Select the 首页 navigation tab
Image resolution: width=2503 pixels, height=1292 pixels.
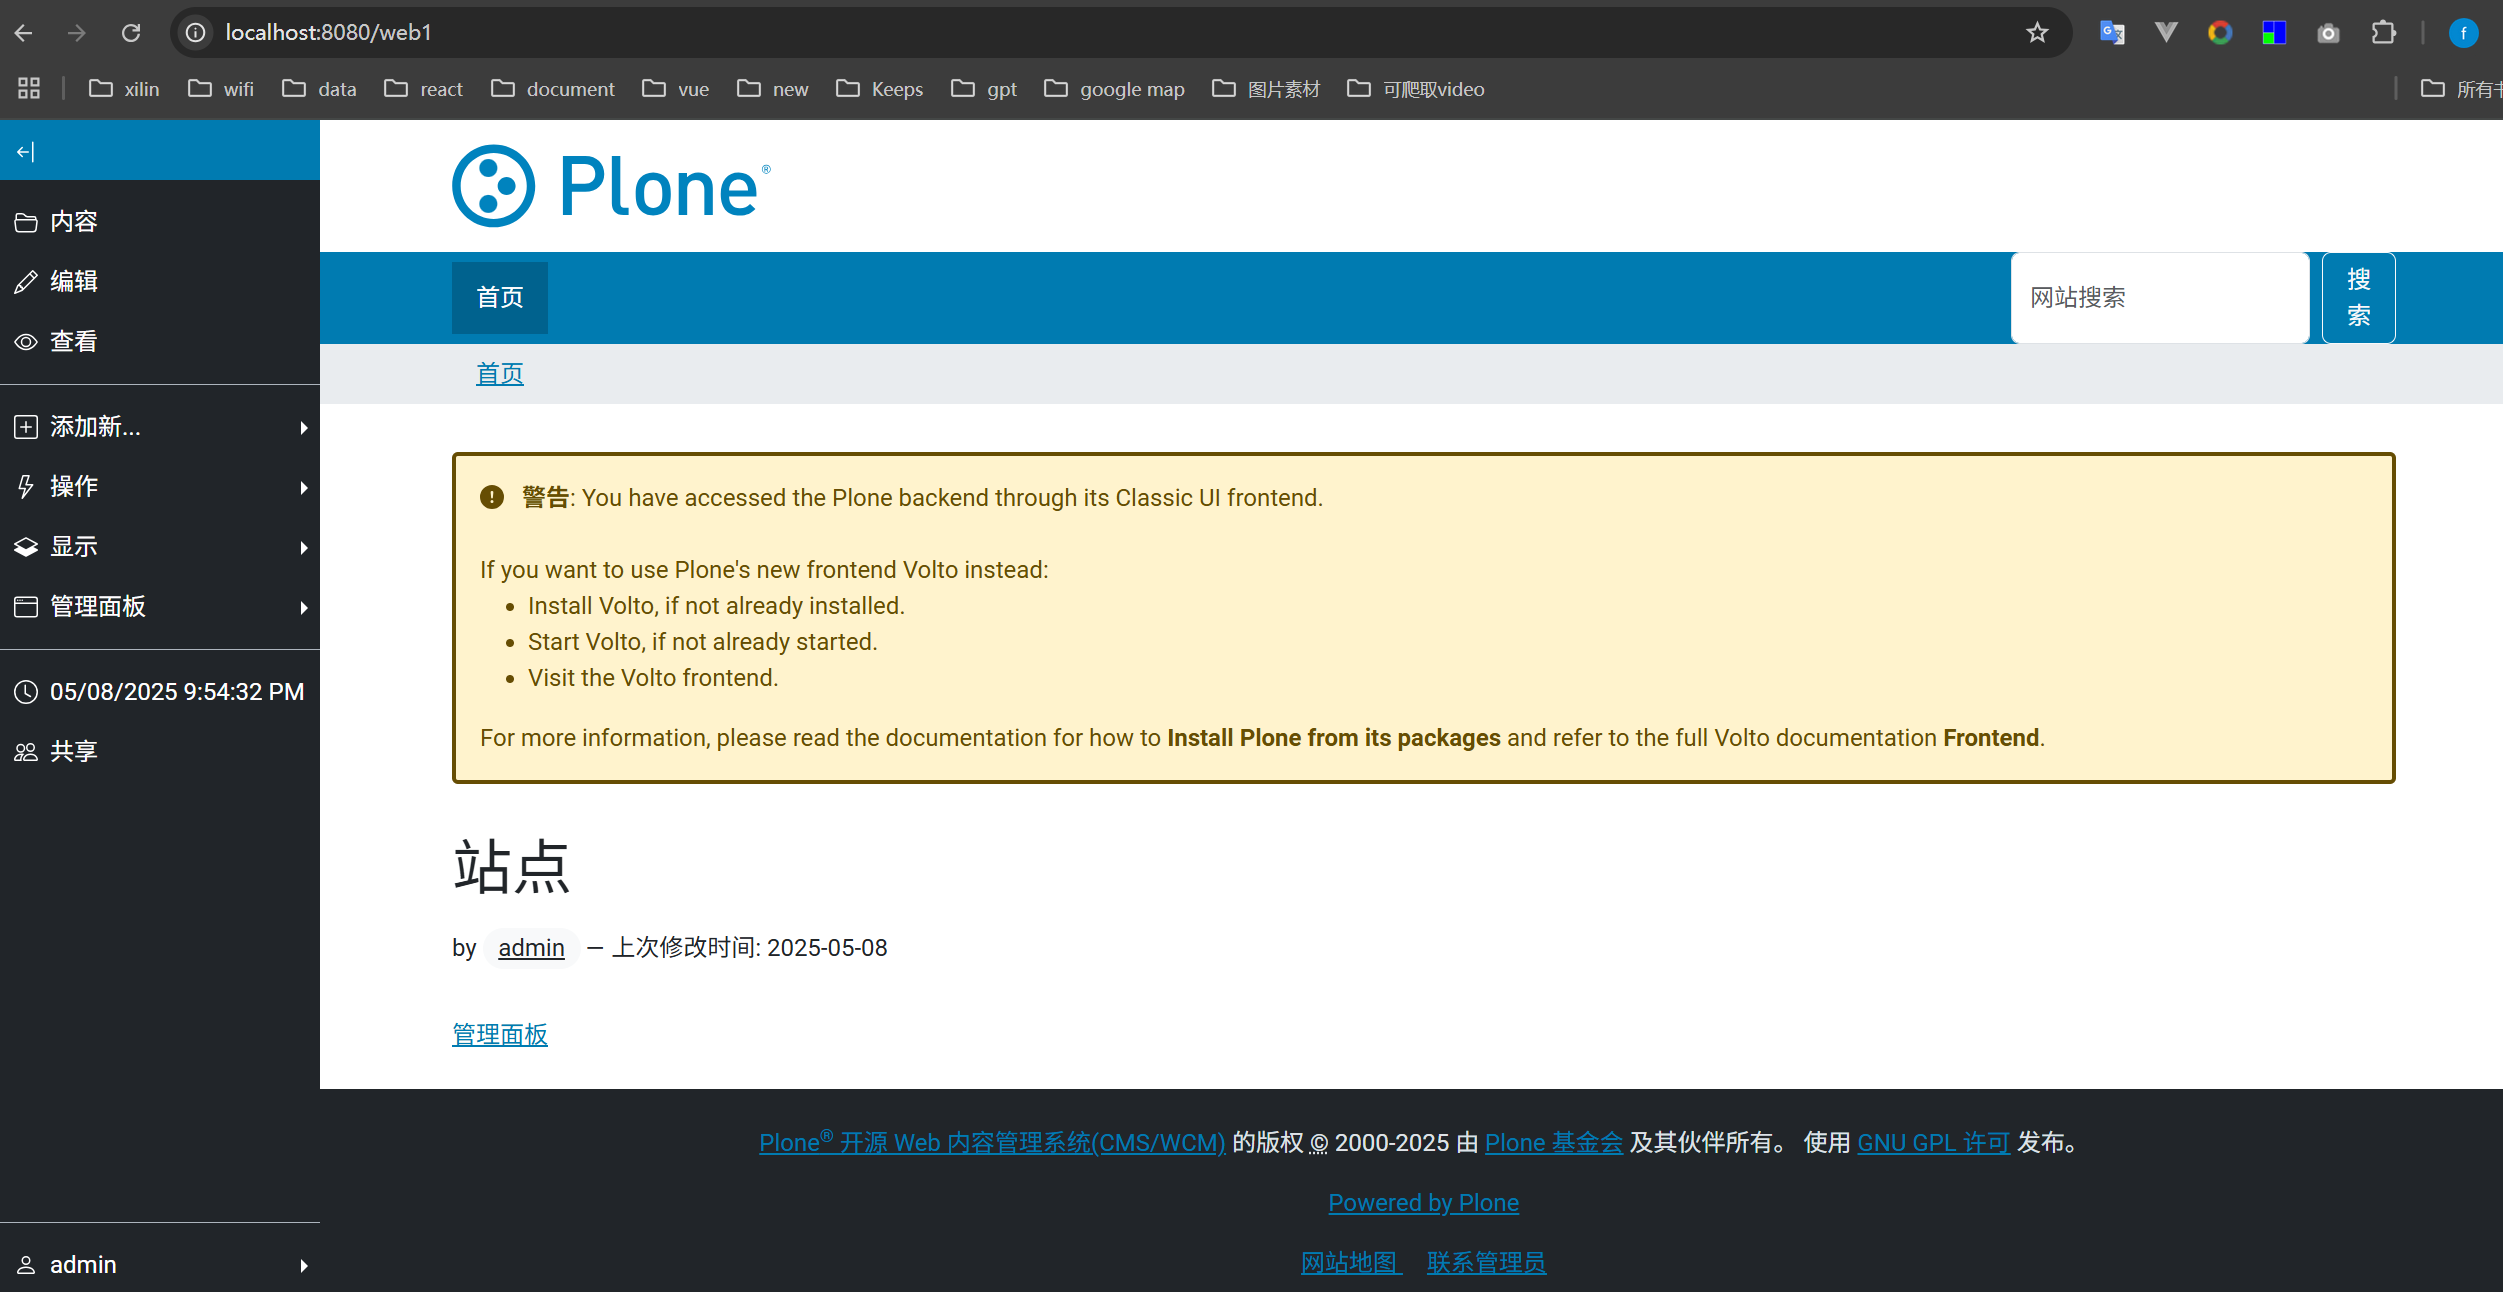click(499, 298)
